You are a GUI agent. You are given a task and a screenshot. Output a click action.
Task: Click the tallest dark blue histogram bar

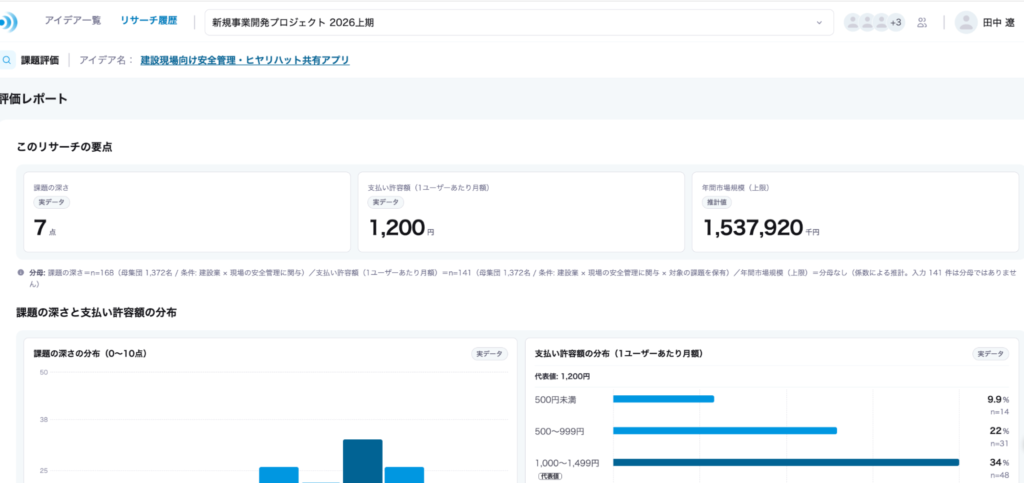click(362, 461)
